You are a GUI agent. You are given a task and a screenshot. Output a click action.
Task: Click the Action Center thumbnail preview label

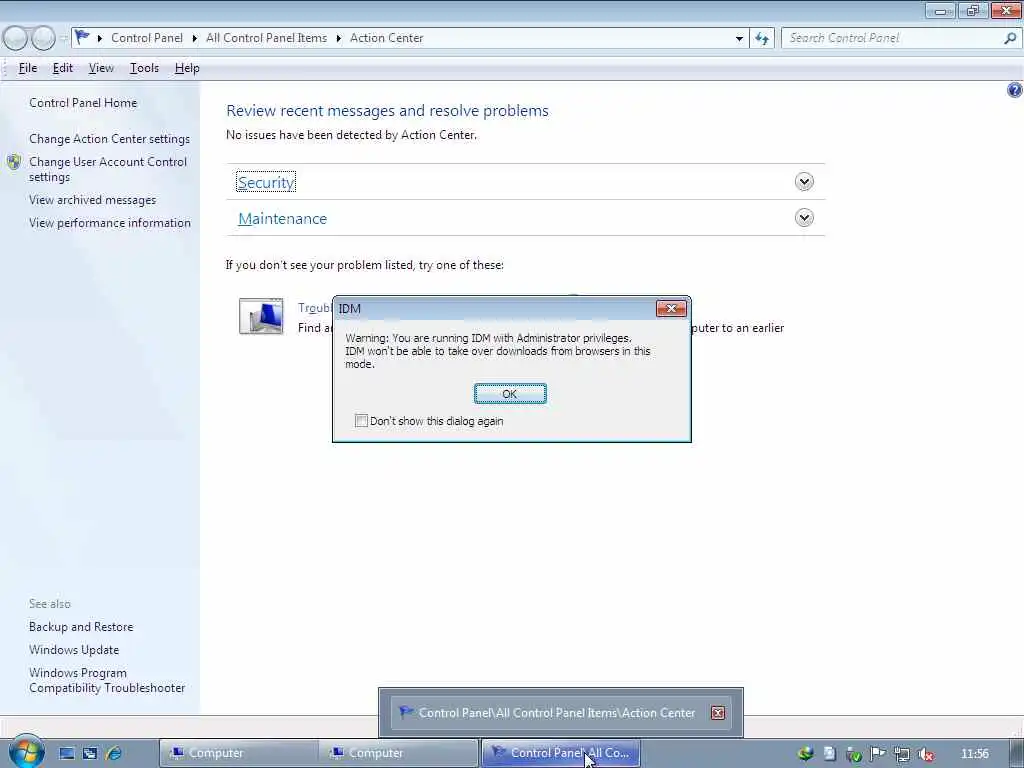click(556, 712)
